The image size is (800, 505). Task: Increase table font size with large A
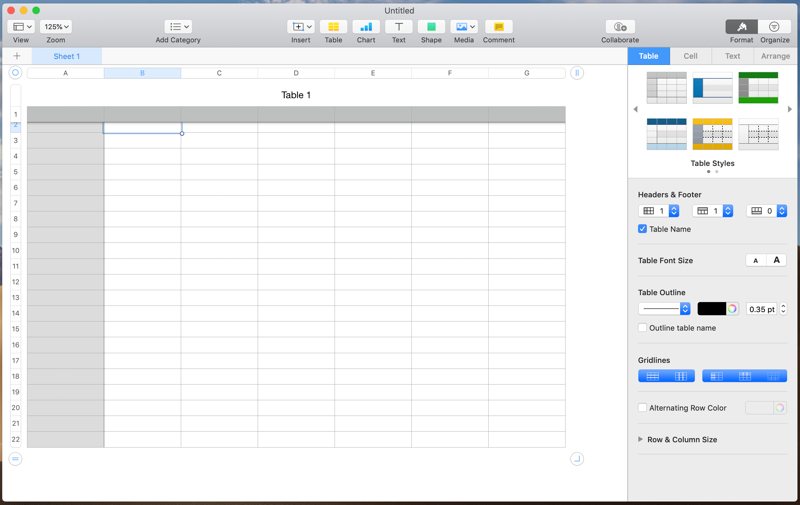tap(776, 261)
